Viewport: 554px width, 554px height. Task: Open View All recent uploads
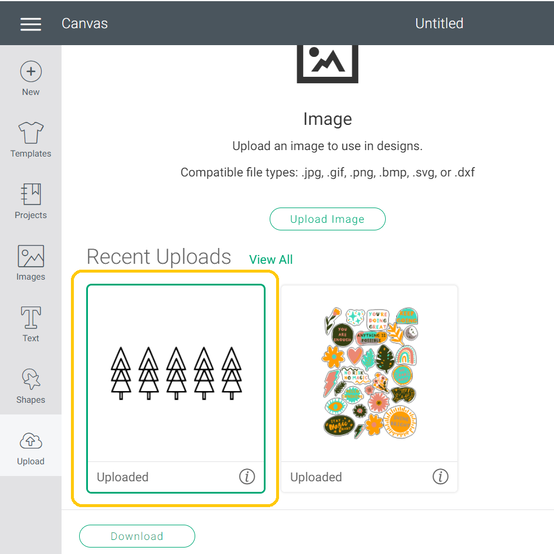[271, 260]
